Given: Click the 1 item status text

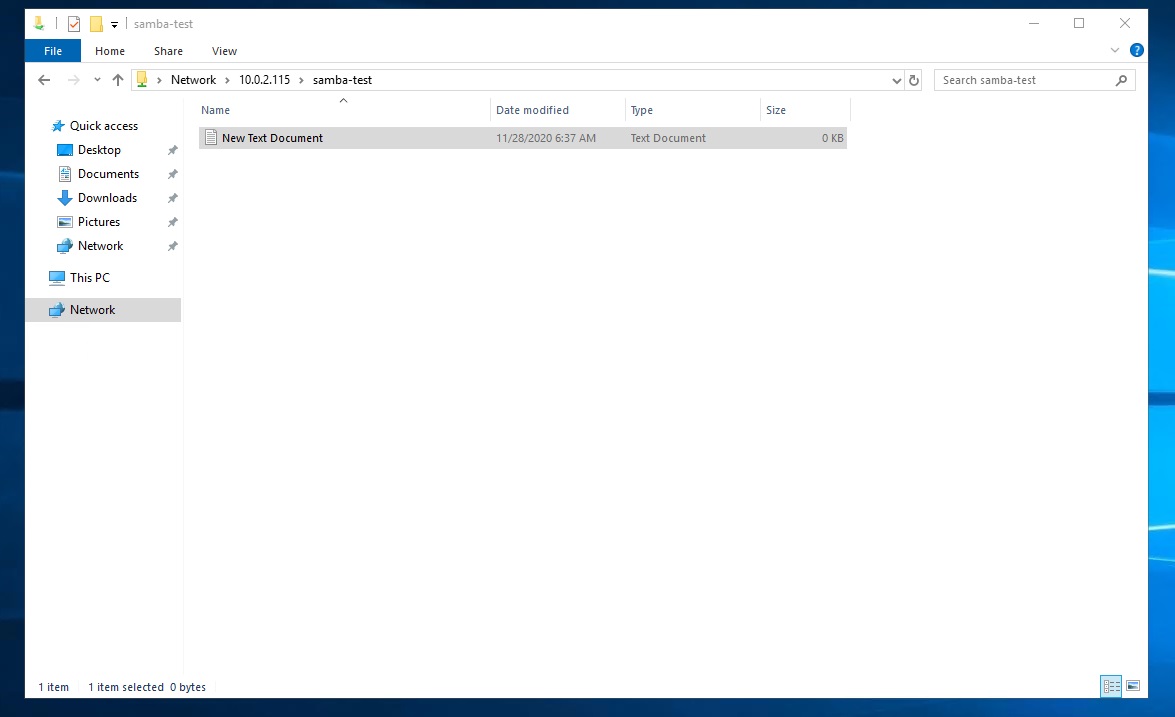Looking at the screenshot, I should point(53,687).
